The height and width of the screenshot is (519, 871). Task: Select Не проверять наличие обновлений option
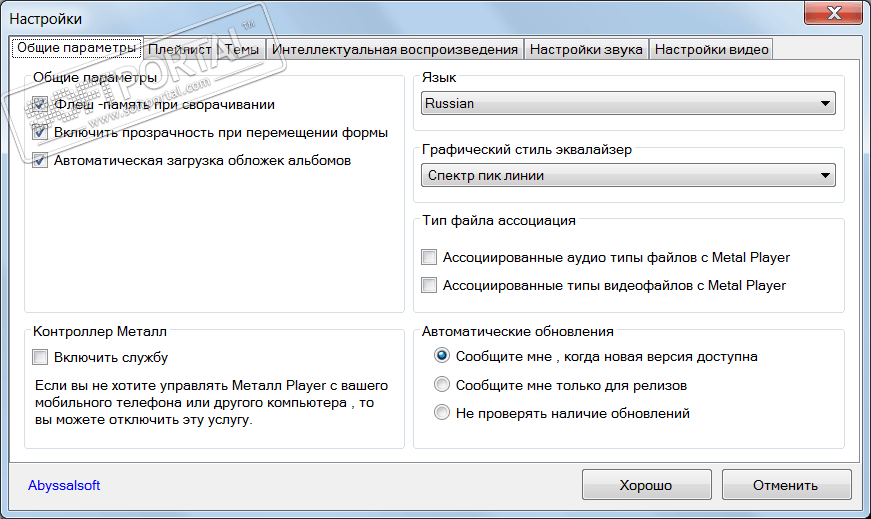coord(442,413)
